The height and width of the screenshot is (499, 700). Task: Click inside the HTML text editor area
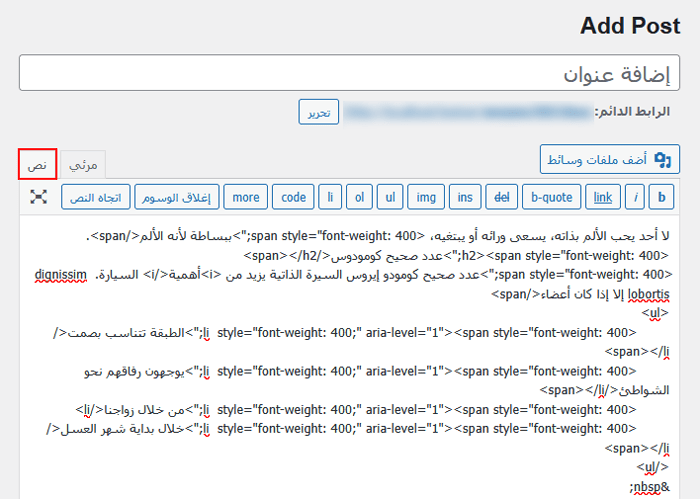coord(349,357)
